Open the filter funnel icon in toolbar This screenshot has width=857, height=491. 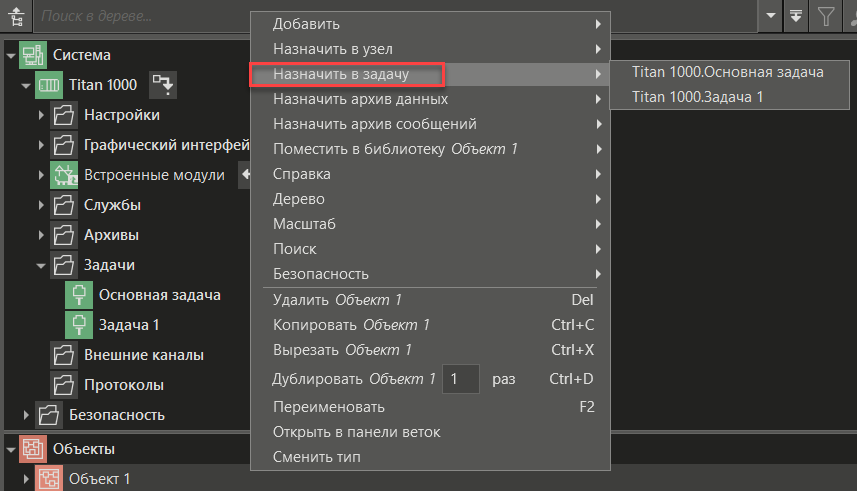826,16
